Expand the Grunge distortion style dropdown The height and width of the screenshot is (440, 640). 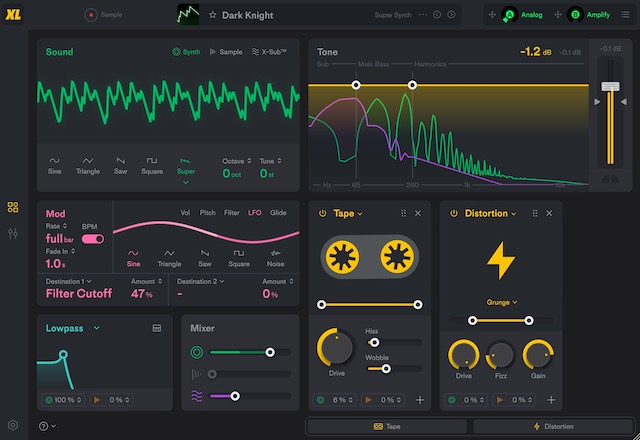[502, 300]
